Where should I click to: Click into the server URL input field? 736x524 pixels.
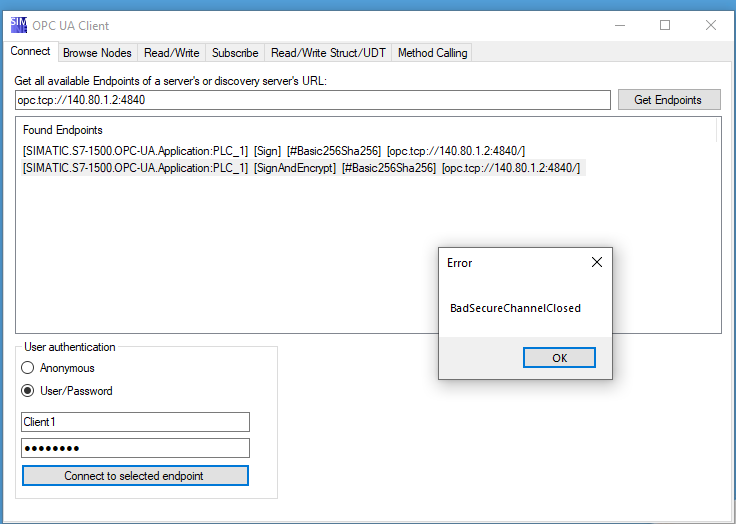pyautogui.click(x=313, y=100)
